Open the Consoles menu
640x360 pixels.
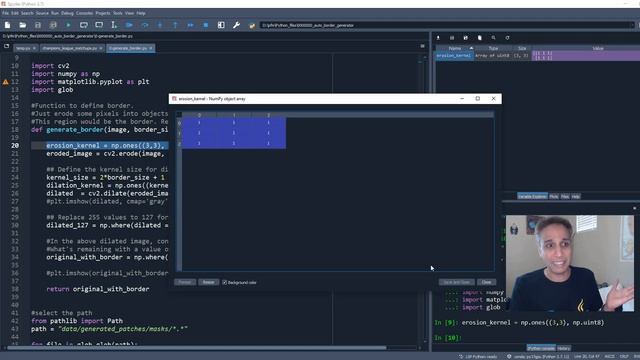click(x=84, y=13)
